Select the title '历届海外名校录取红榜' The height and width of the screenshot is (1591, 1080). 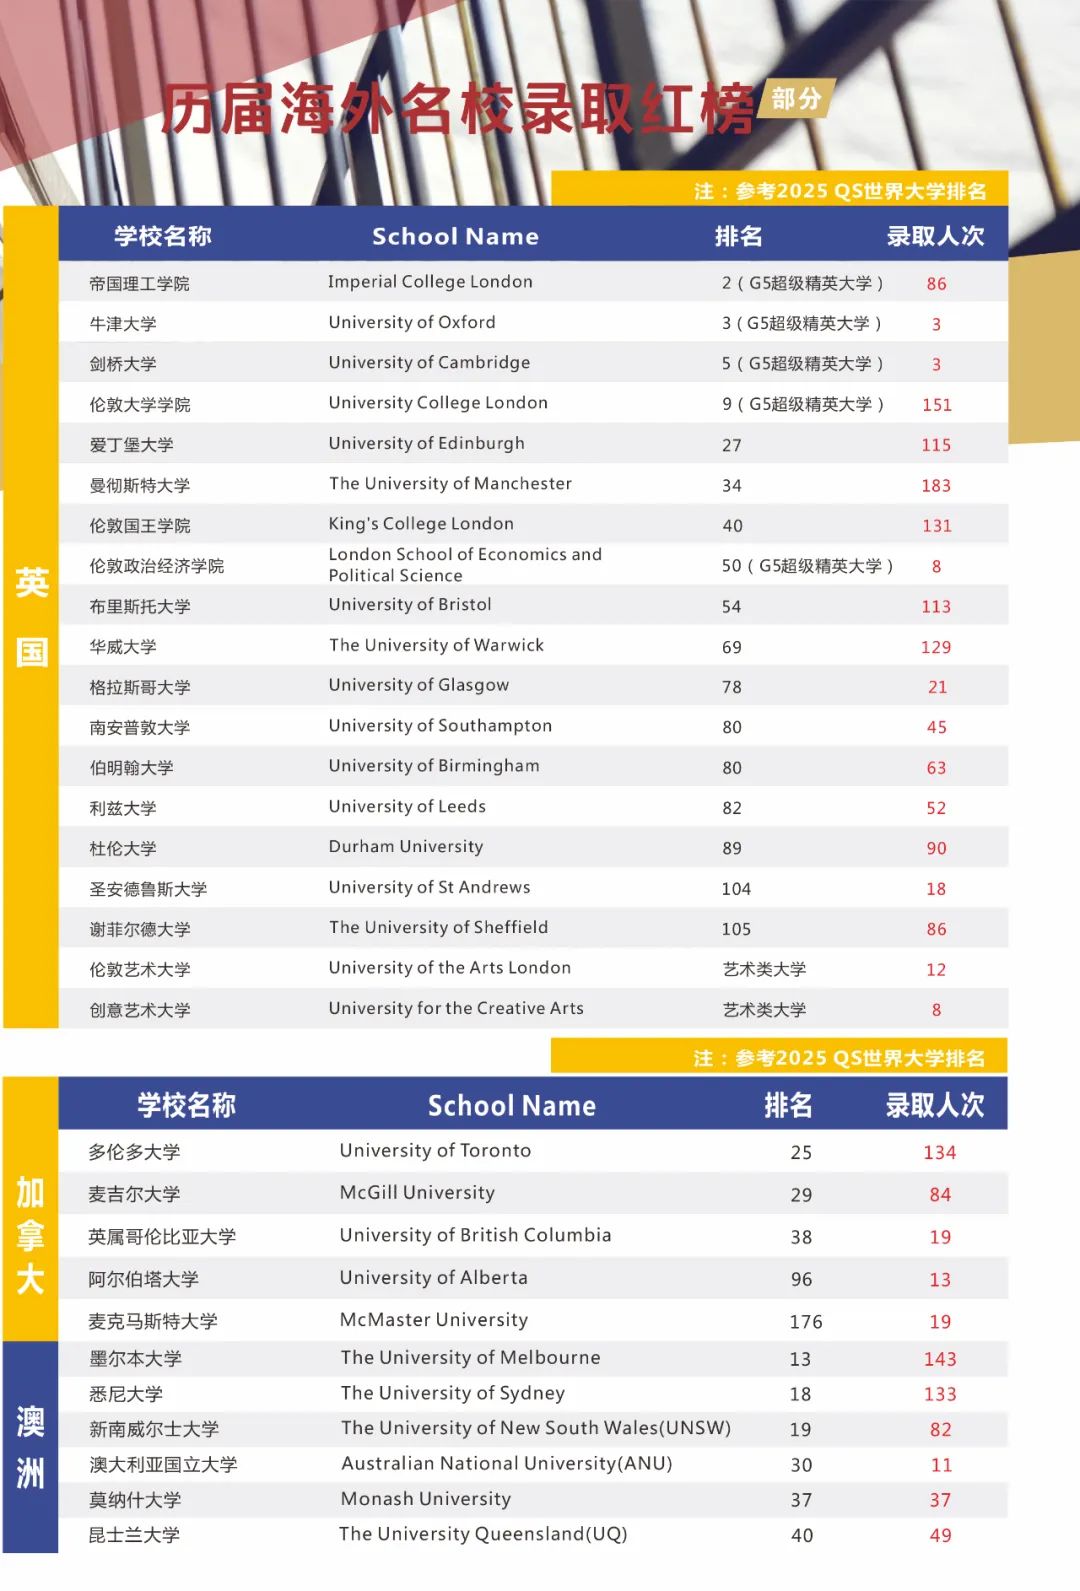[458, 109]
